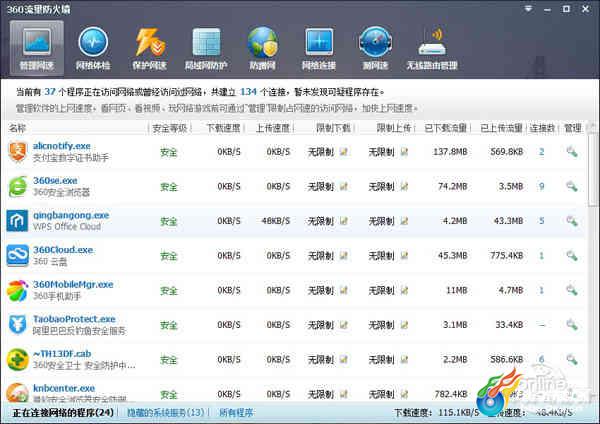Open manage tool for 360Cloud.exe
The height and width of the screenshot is (424, 600).
click(572, 255)
